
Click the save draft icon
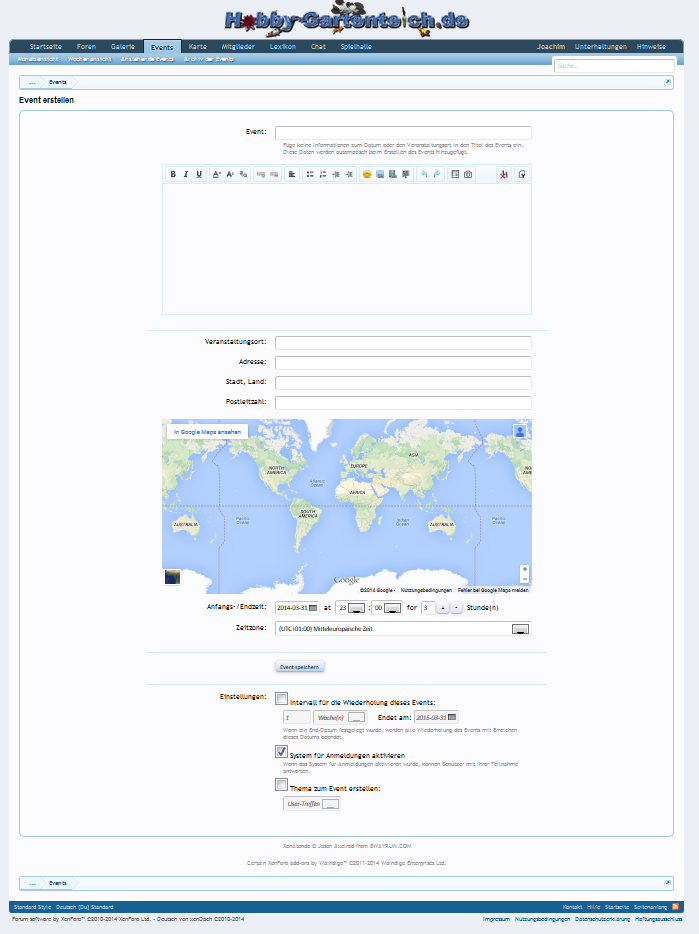click(x=455, y=175)
